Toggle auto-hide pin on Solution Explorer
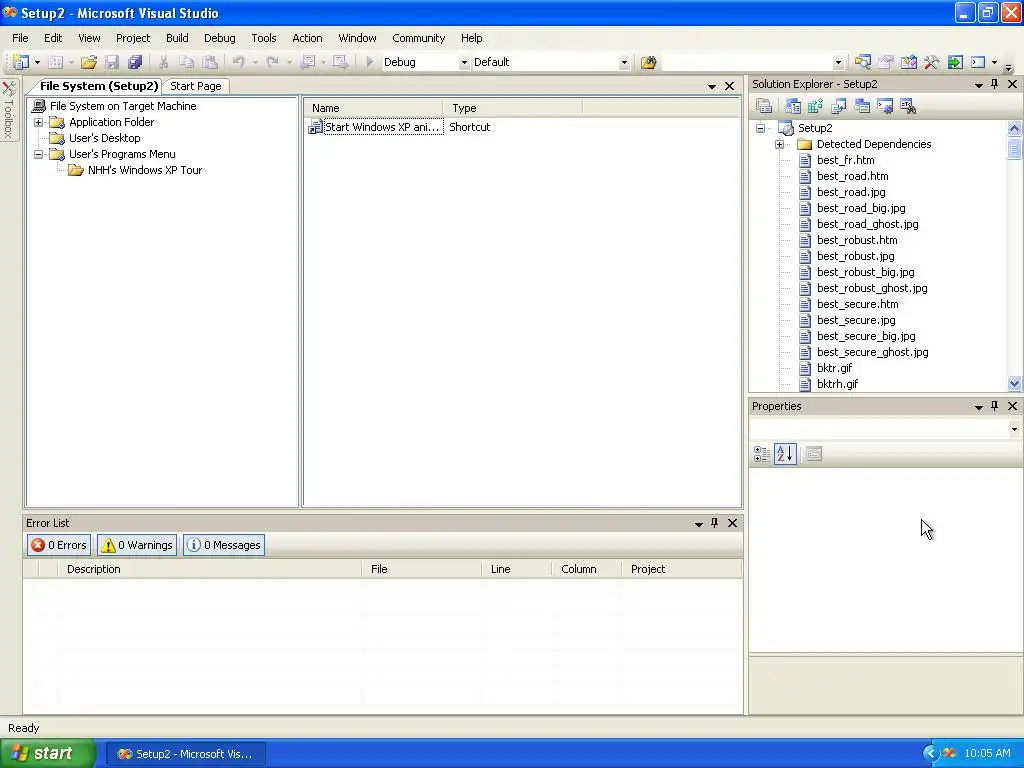This screenshot has height=768, width=1024. (995, 84)
